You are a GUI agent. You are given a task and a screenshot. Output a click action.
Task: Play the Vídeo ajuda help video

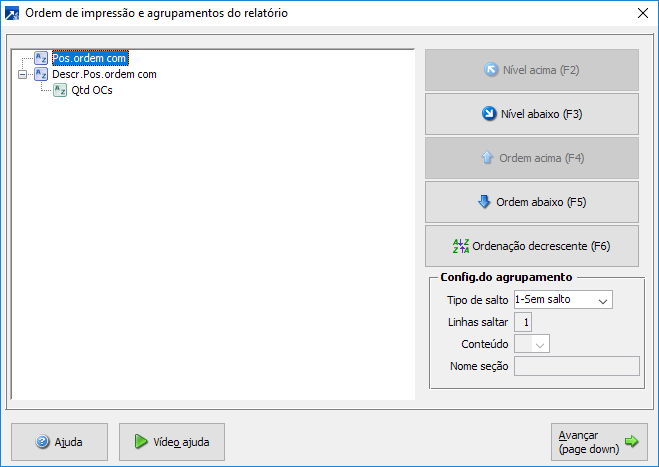pos(172,442)
